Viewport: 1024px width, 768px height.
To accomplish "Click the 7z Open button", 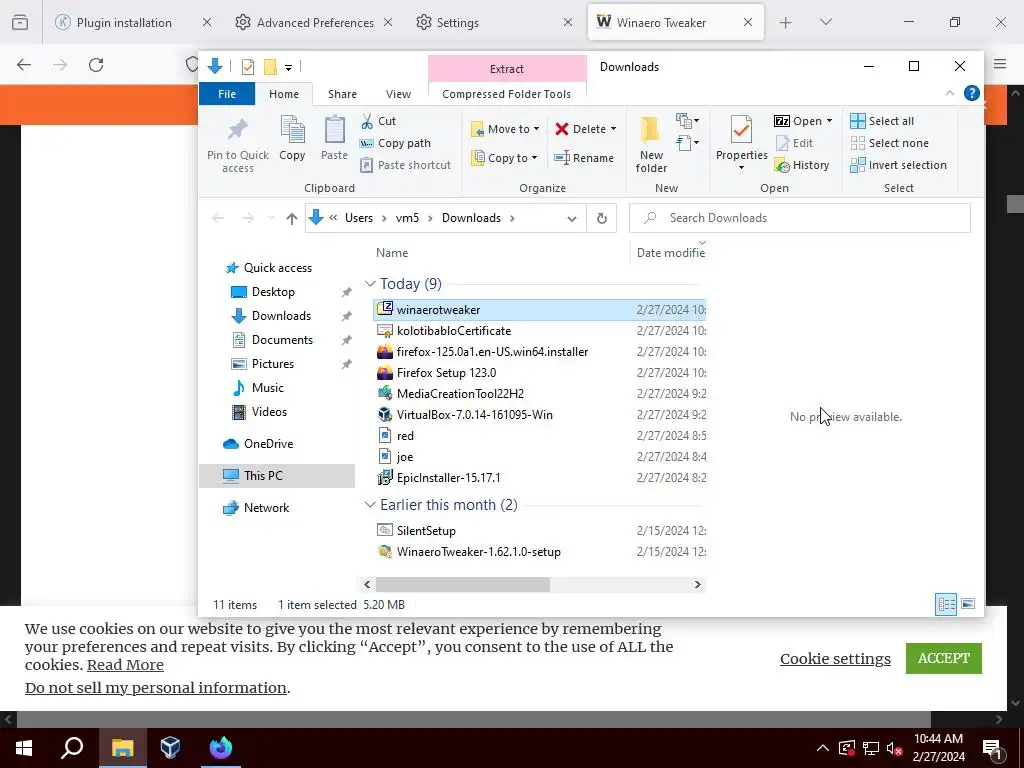I will pyautogui.click(x=803, y=121).
